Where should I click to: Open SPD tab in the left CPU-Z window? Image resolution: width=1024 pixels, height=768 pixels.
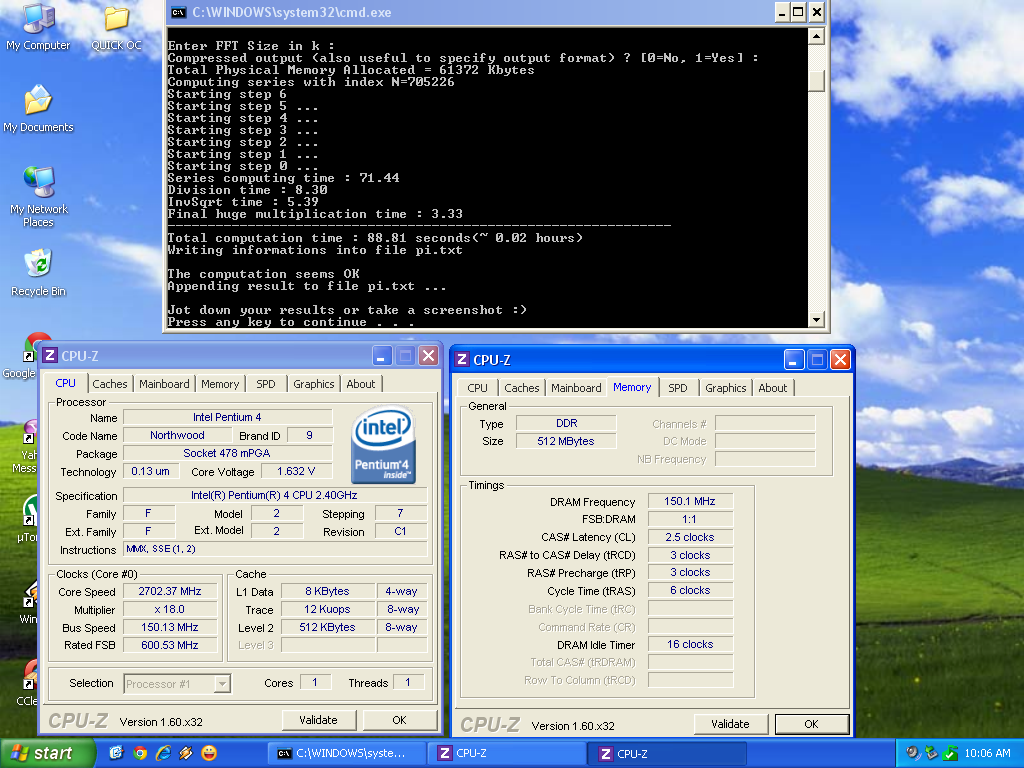(266, 384)
